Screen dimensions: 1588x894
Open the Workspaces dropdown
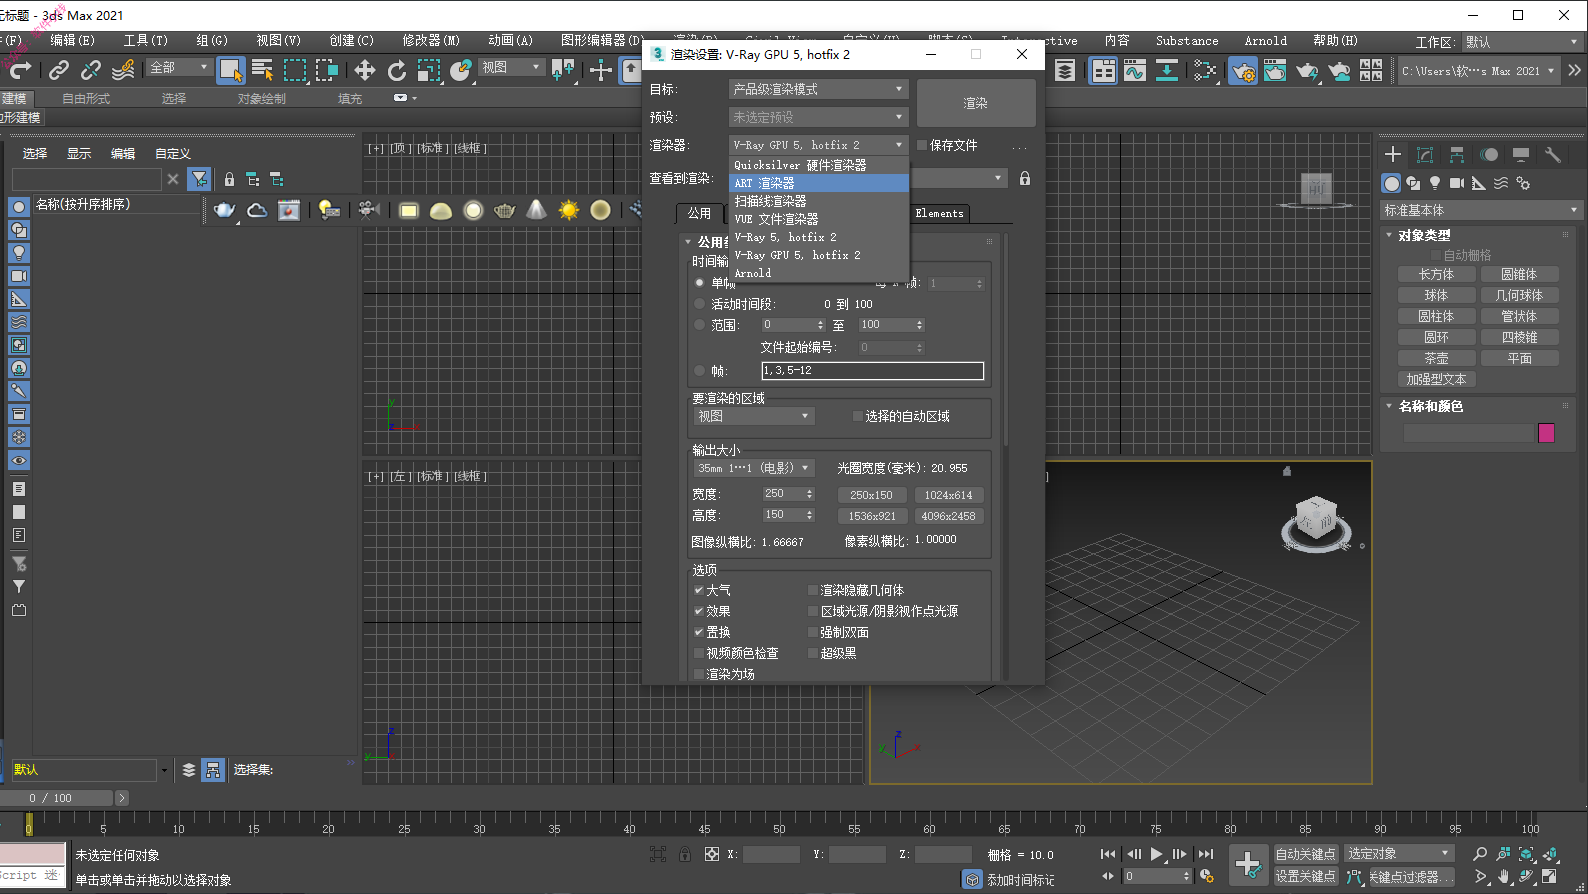pos(1522,42)
